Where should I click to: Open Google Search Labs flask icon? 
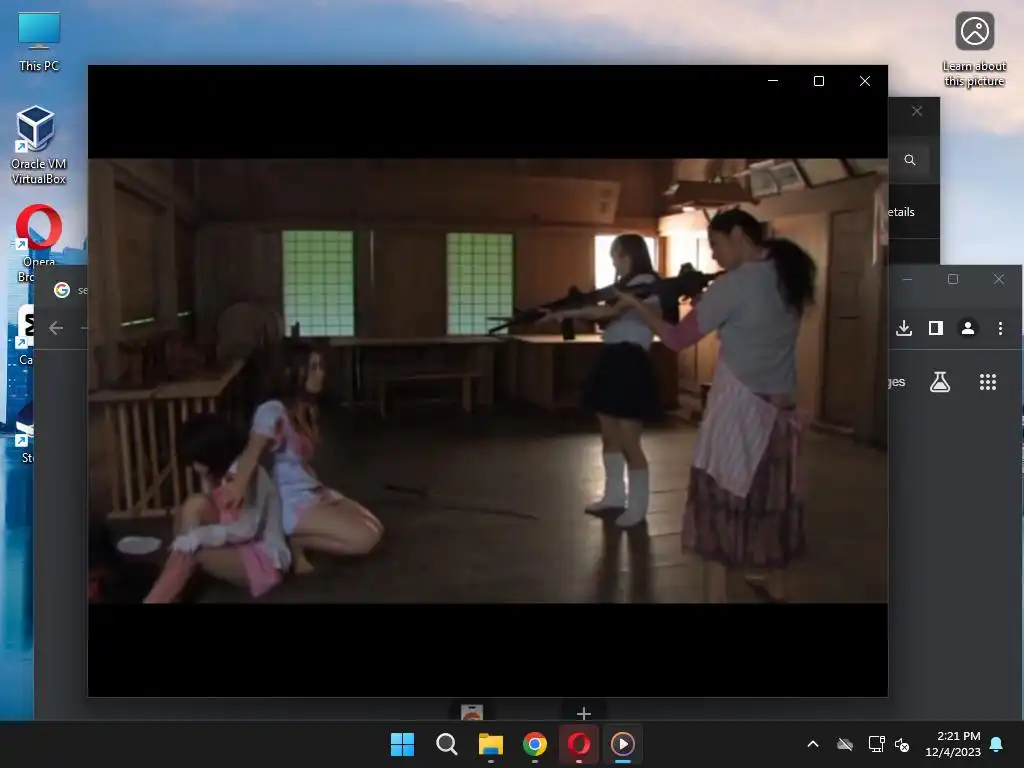(x=940, y=382)
